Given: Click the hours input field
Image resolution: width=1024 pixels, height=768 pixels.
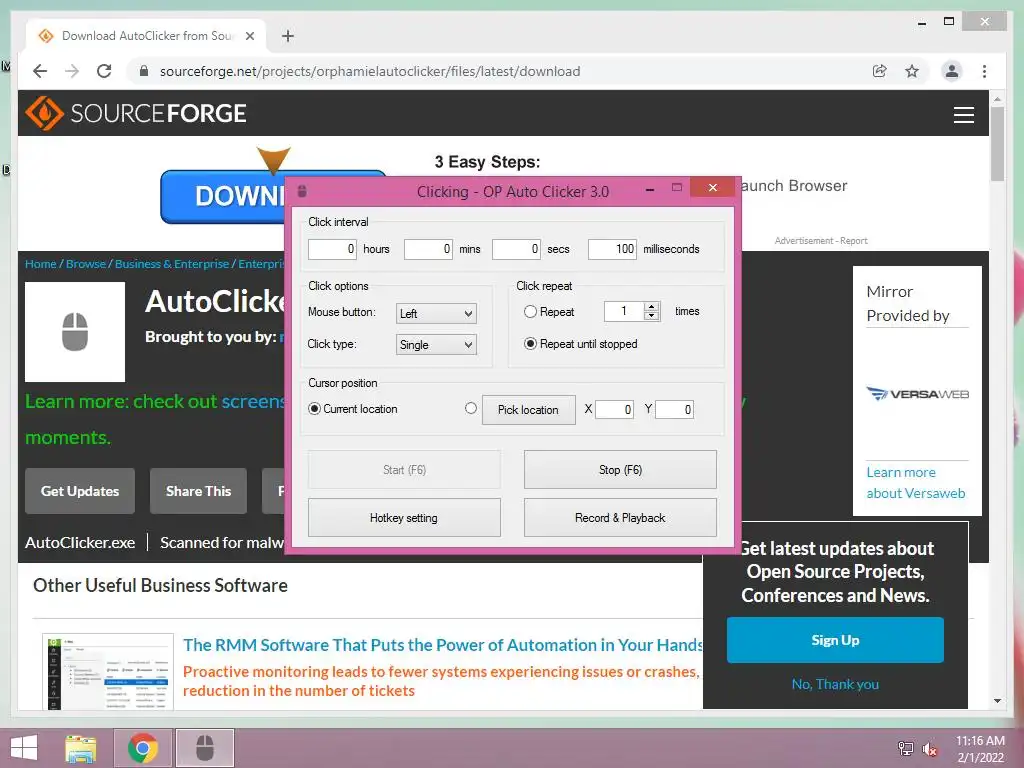Looking at the screenshot, I should point(332,249).
